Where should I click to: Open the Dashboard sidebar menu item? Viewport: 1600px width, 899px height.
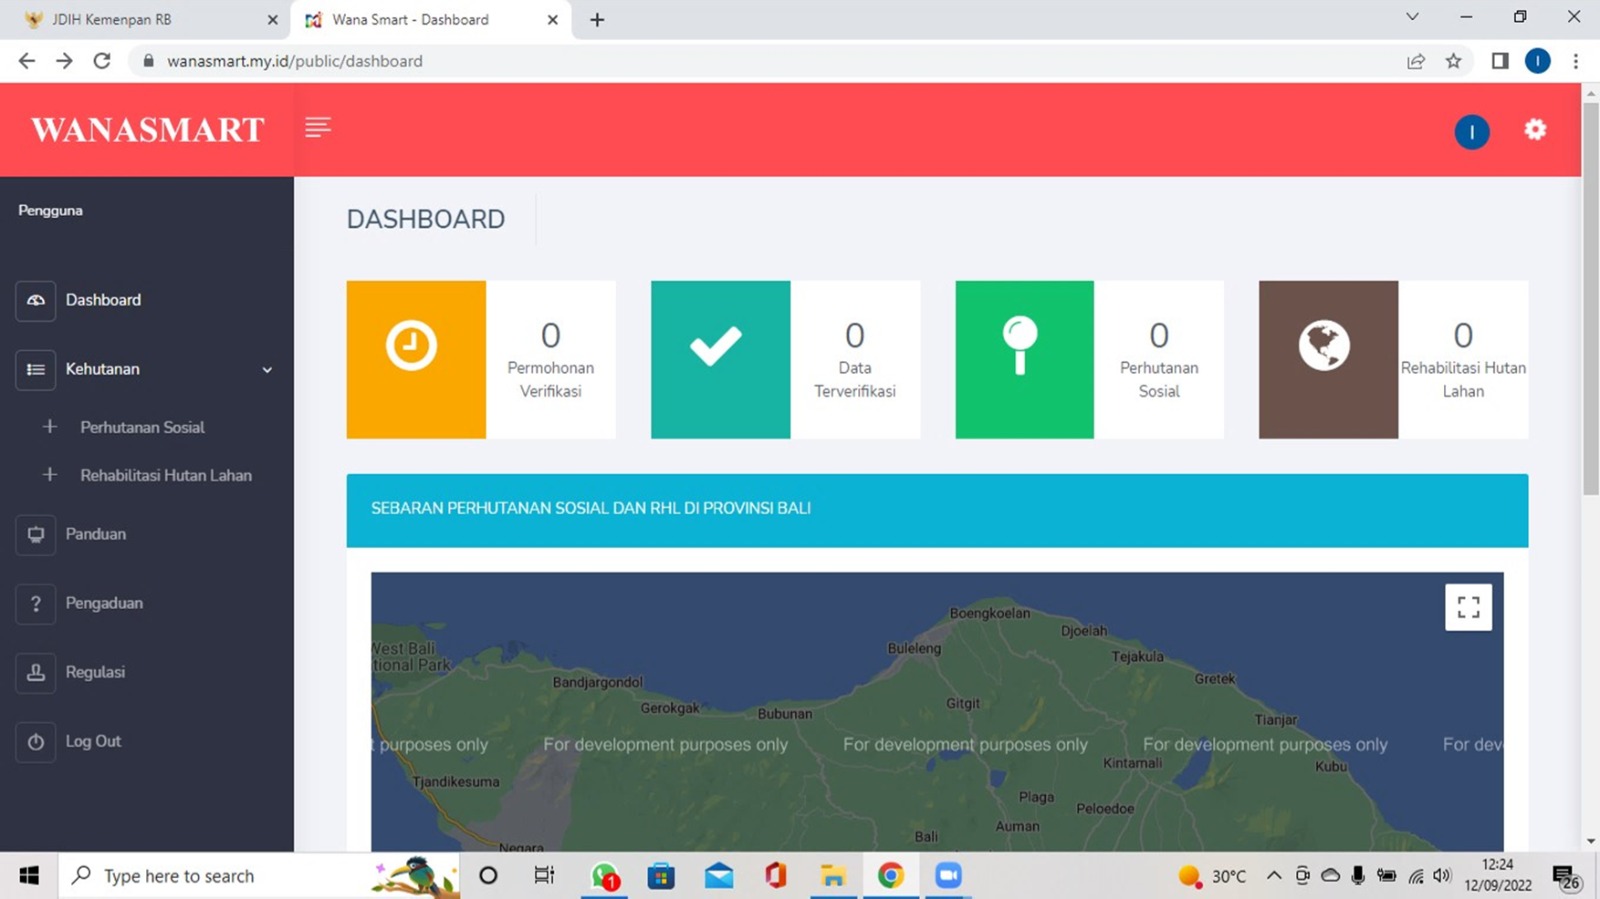click(103, 300)
